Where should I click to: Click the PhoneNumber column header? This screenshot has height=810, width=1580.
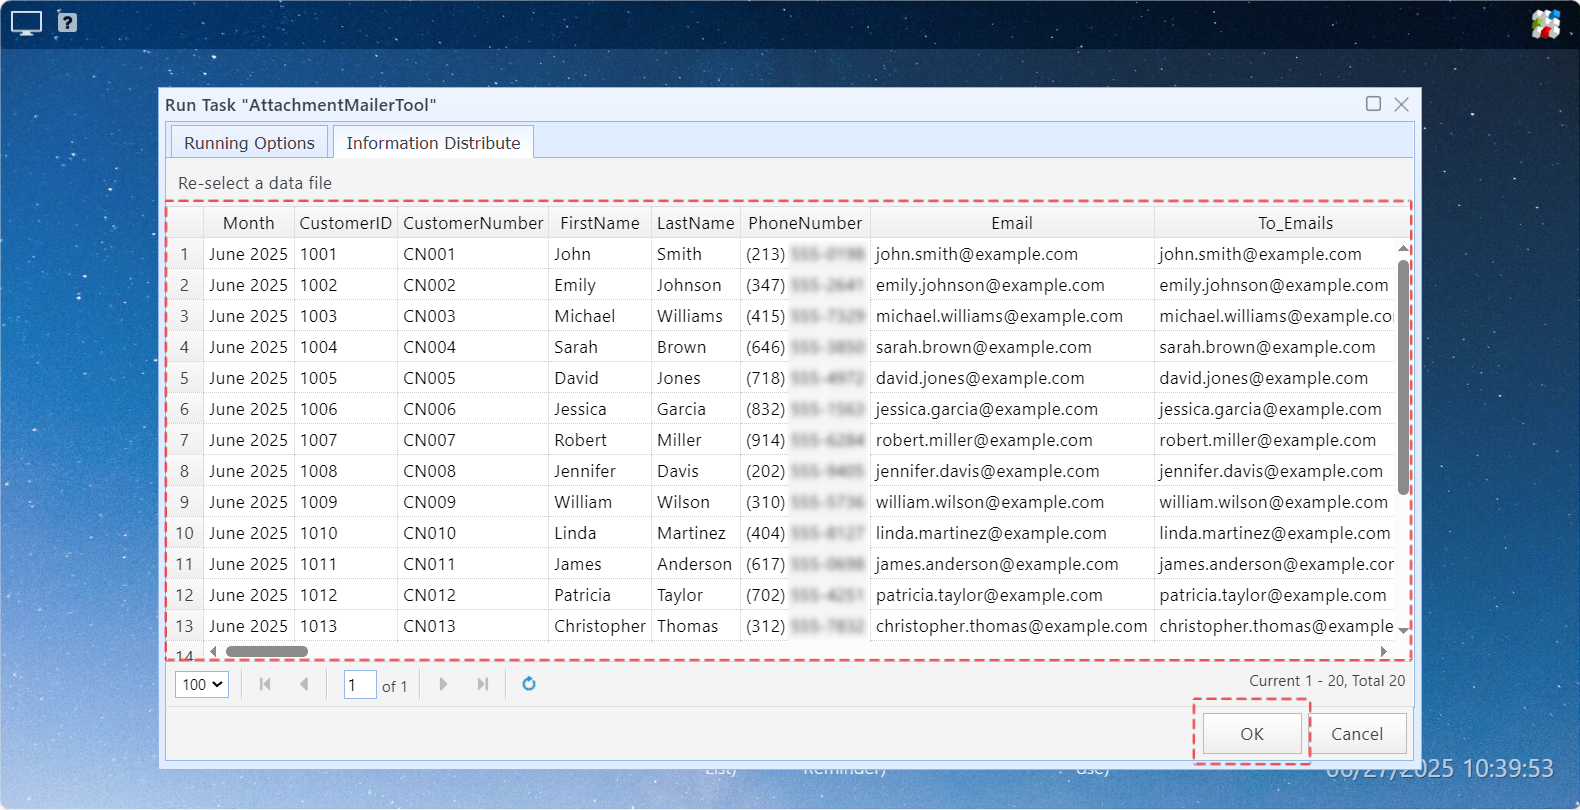pos(805,223)
